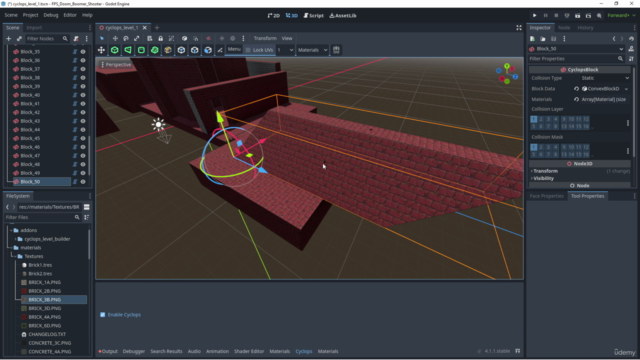
Task: Toggle visibility of Block_50
Action: (83, 182)
